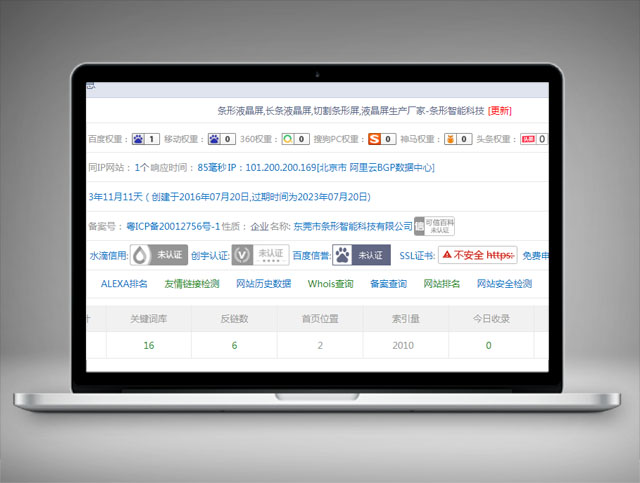Viewport: 640px width, 483px height.
Task: Click the 今日收录 column header
Action: point(491,319)
